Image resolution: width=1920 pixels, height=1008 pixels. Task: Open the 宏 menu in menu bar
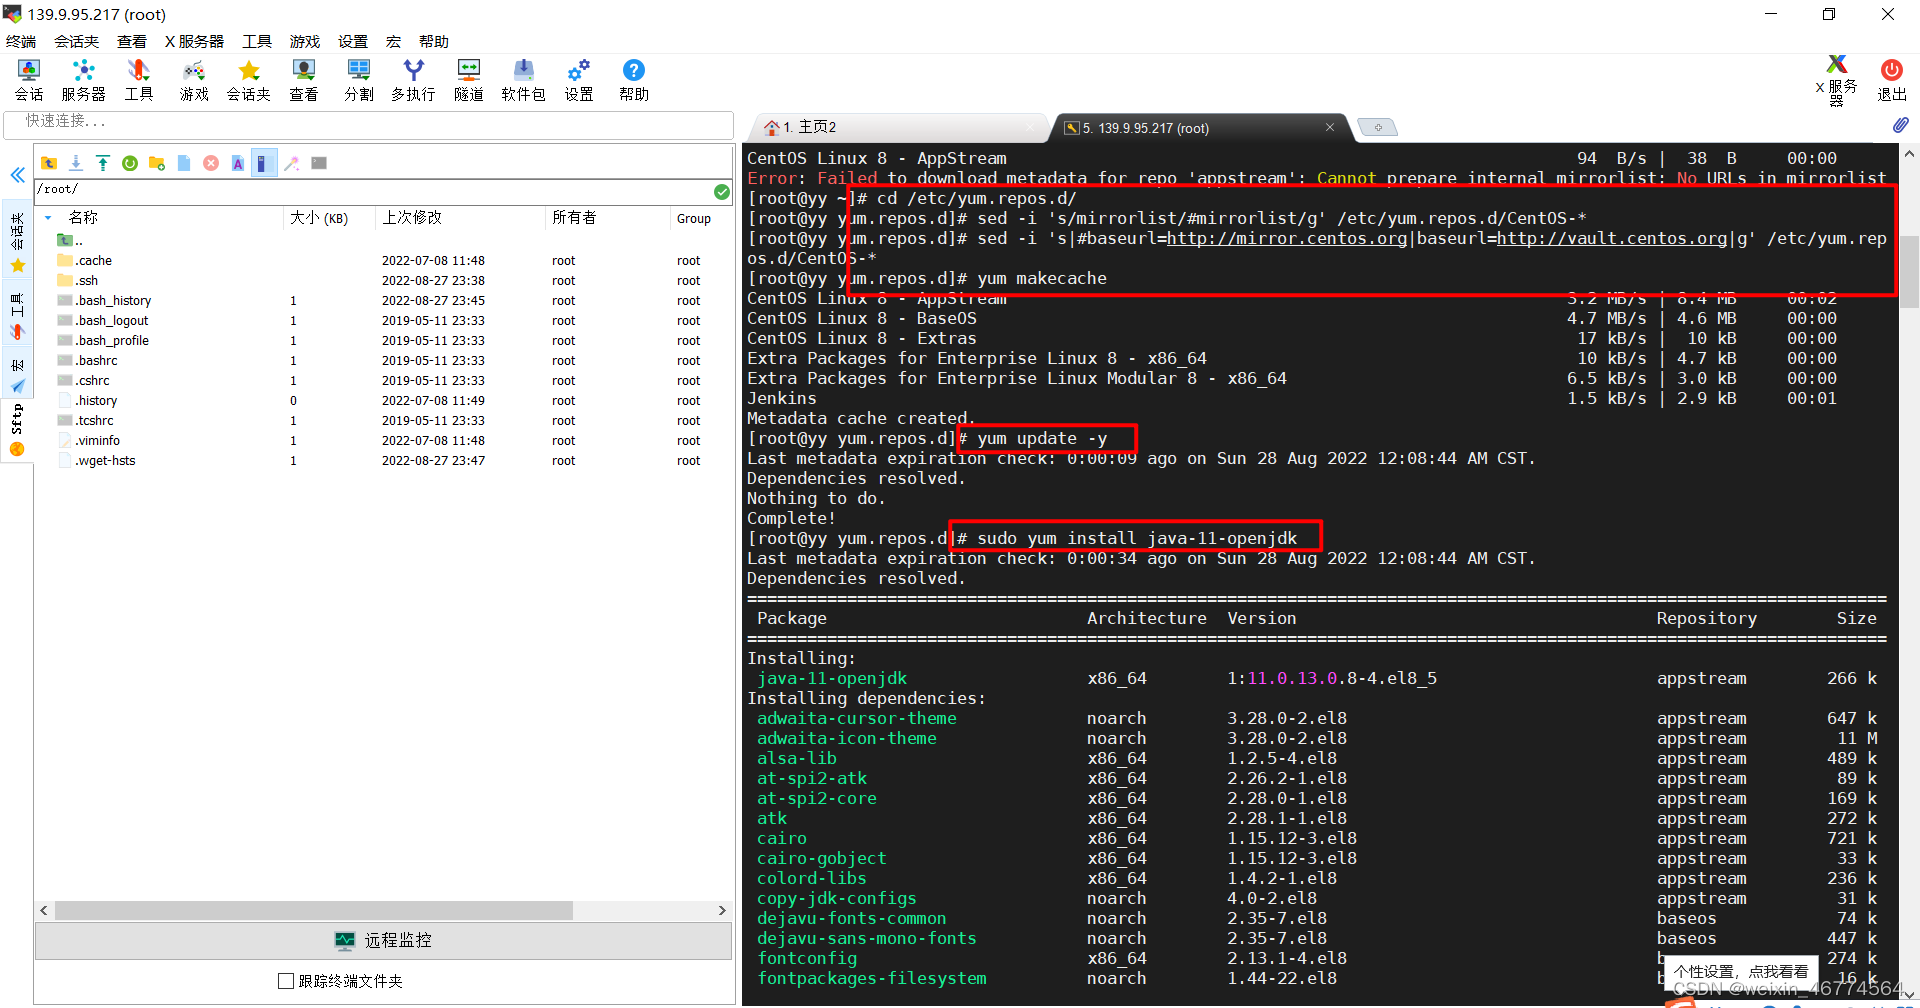click(x=393, y=41)
